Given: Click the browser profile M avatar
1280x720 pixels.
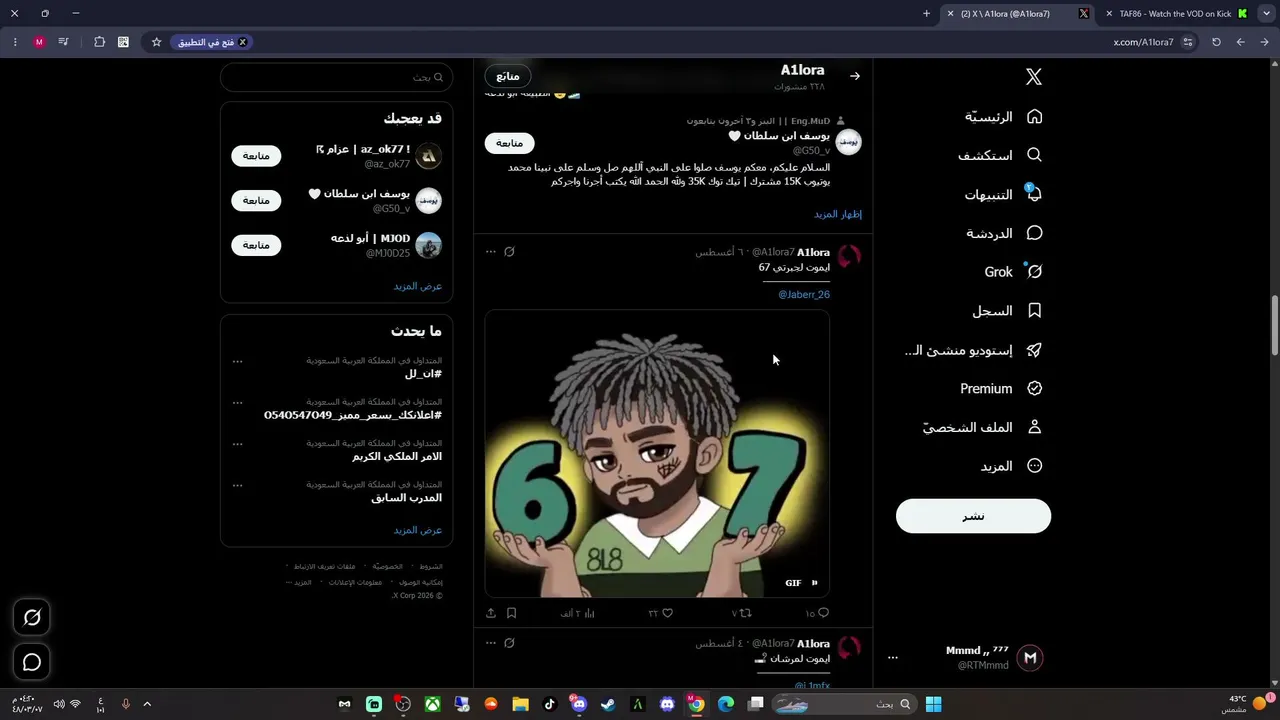Looking at the screenshot, I should click(39, 42).
